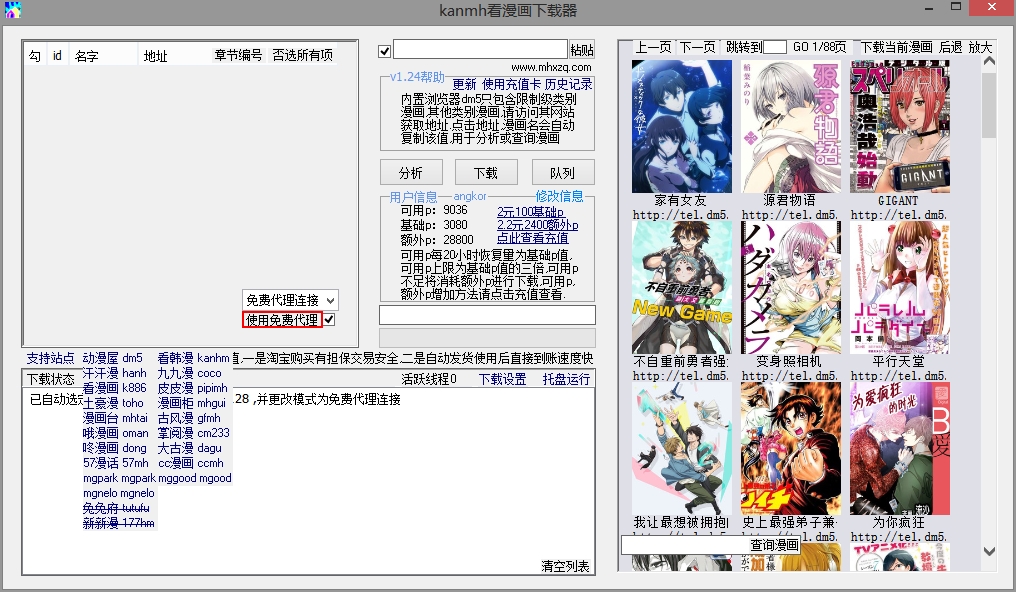Open the 平行天堂 manga cover

[899, 287]
